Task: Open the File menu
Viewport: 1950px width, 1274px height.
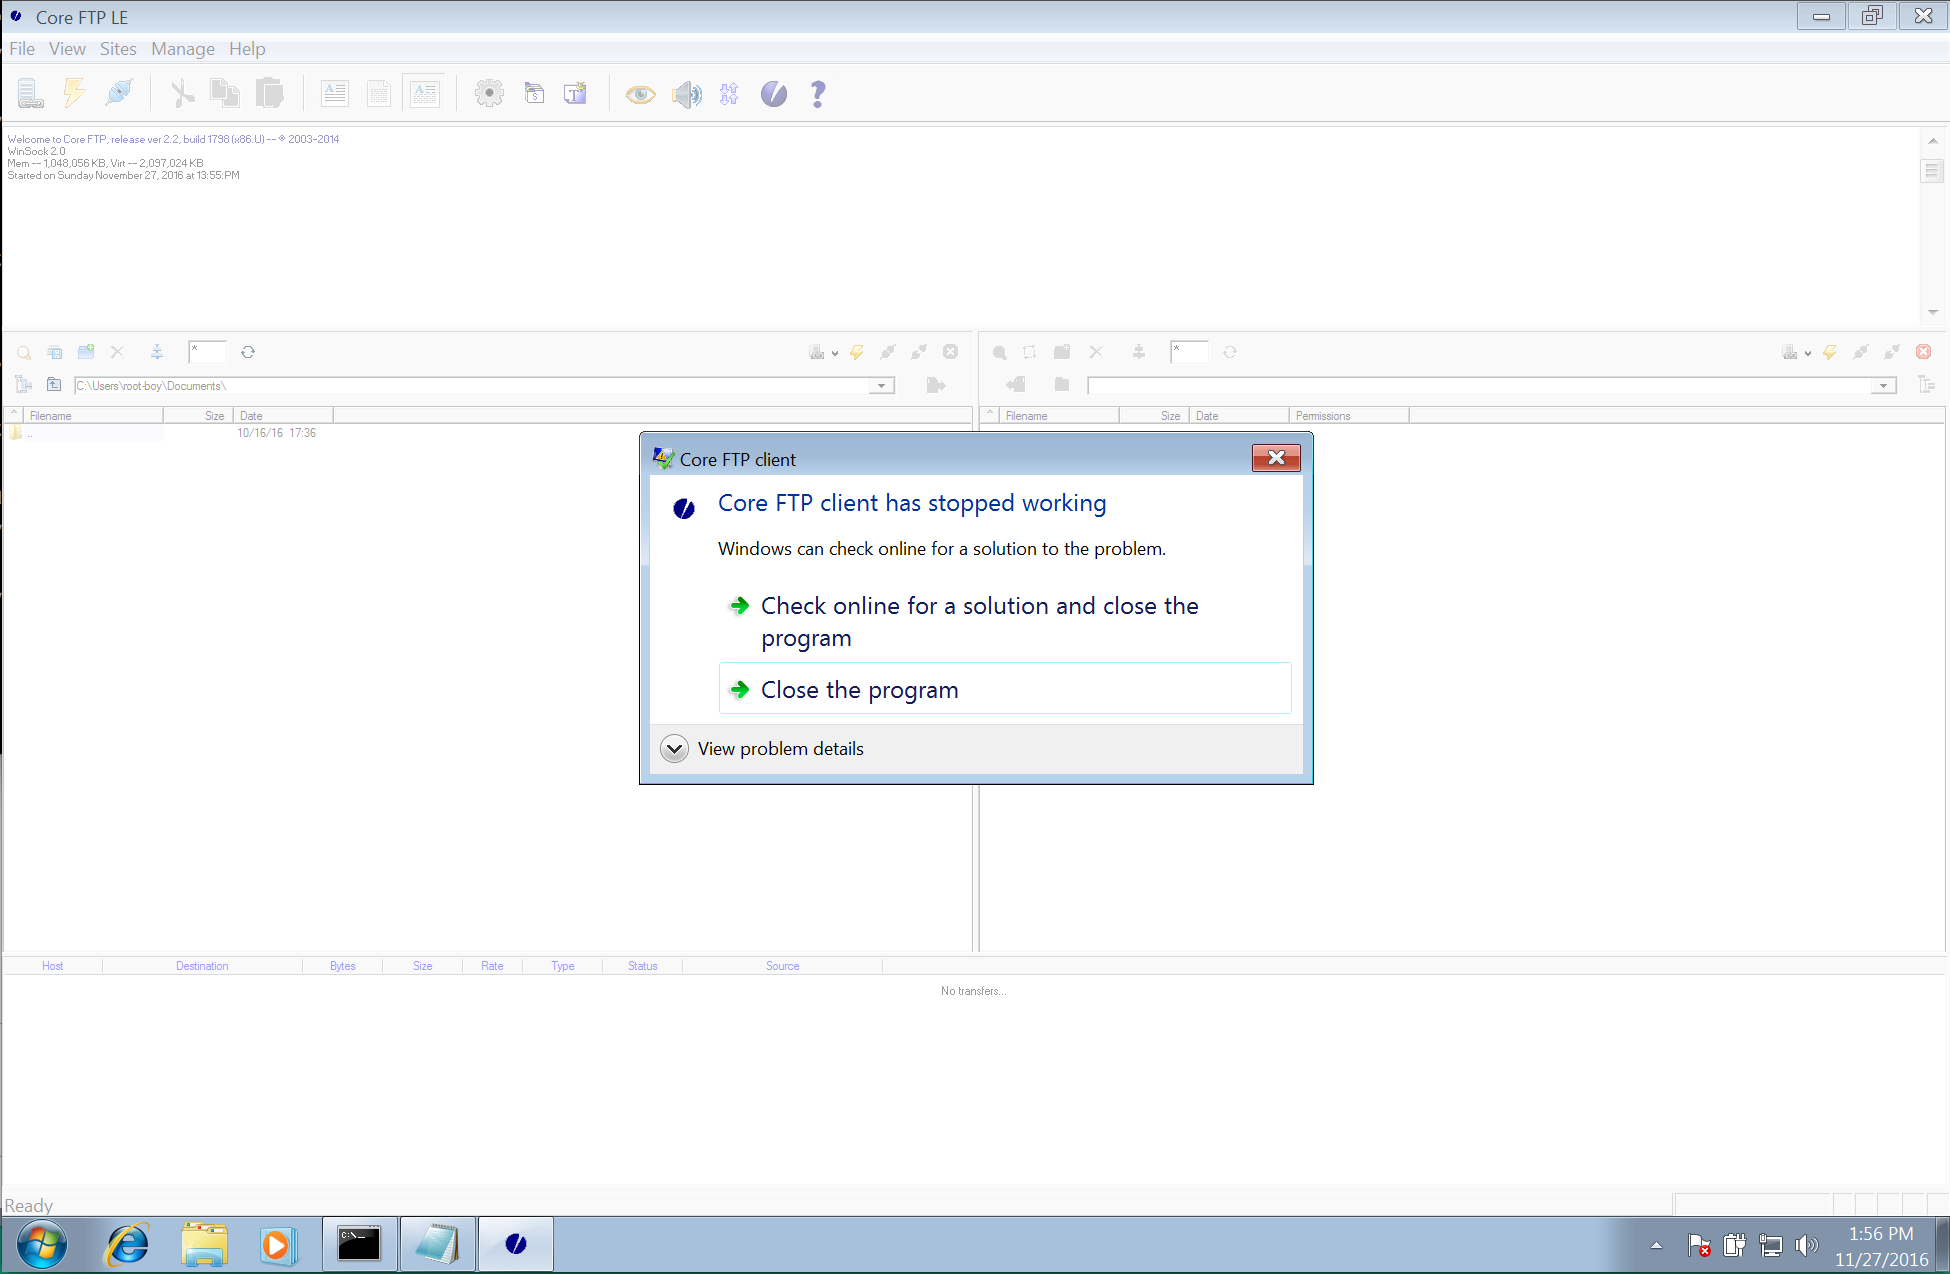Action: pyautogui.click(x=22, y=49)
